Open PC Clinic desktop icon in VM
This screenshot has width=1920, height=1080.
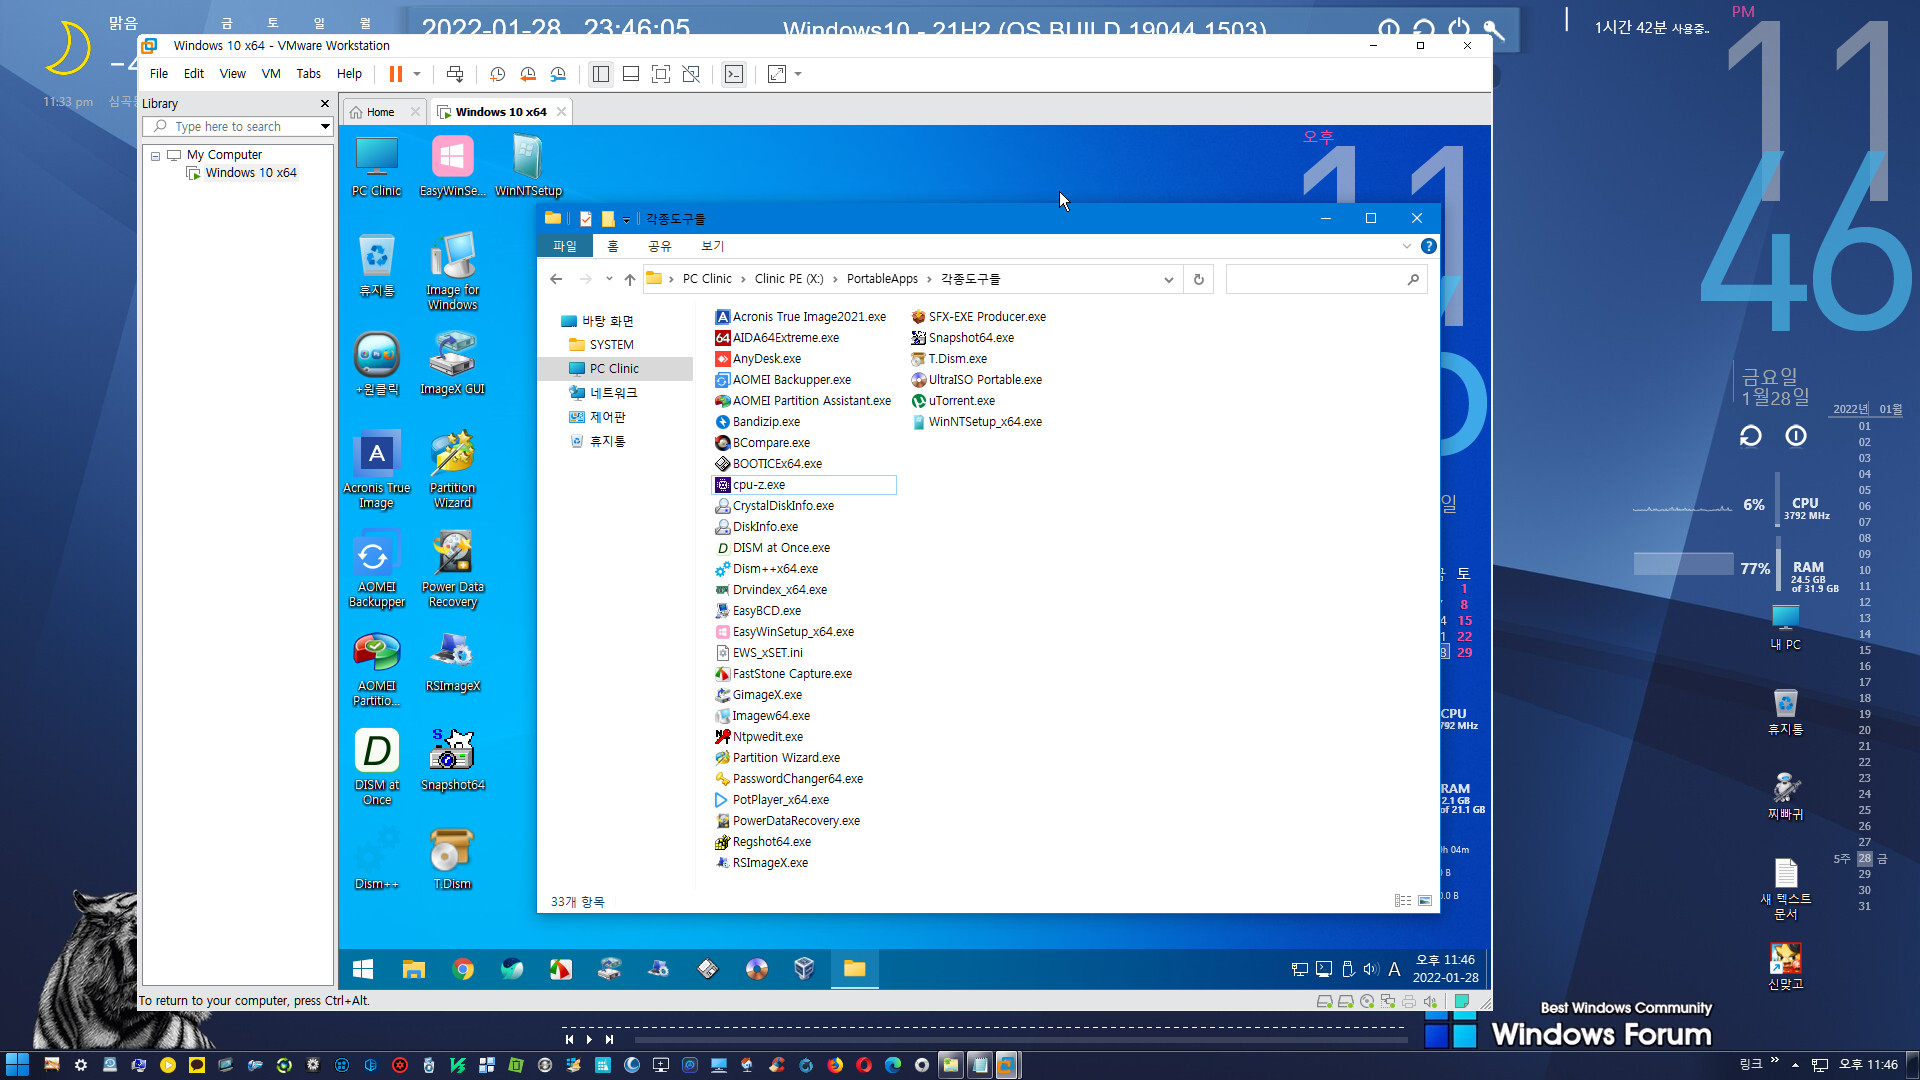(x=376, y=166)
